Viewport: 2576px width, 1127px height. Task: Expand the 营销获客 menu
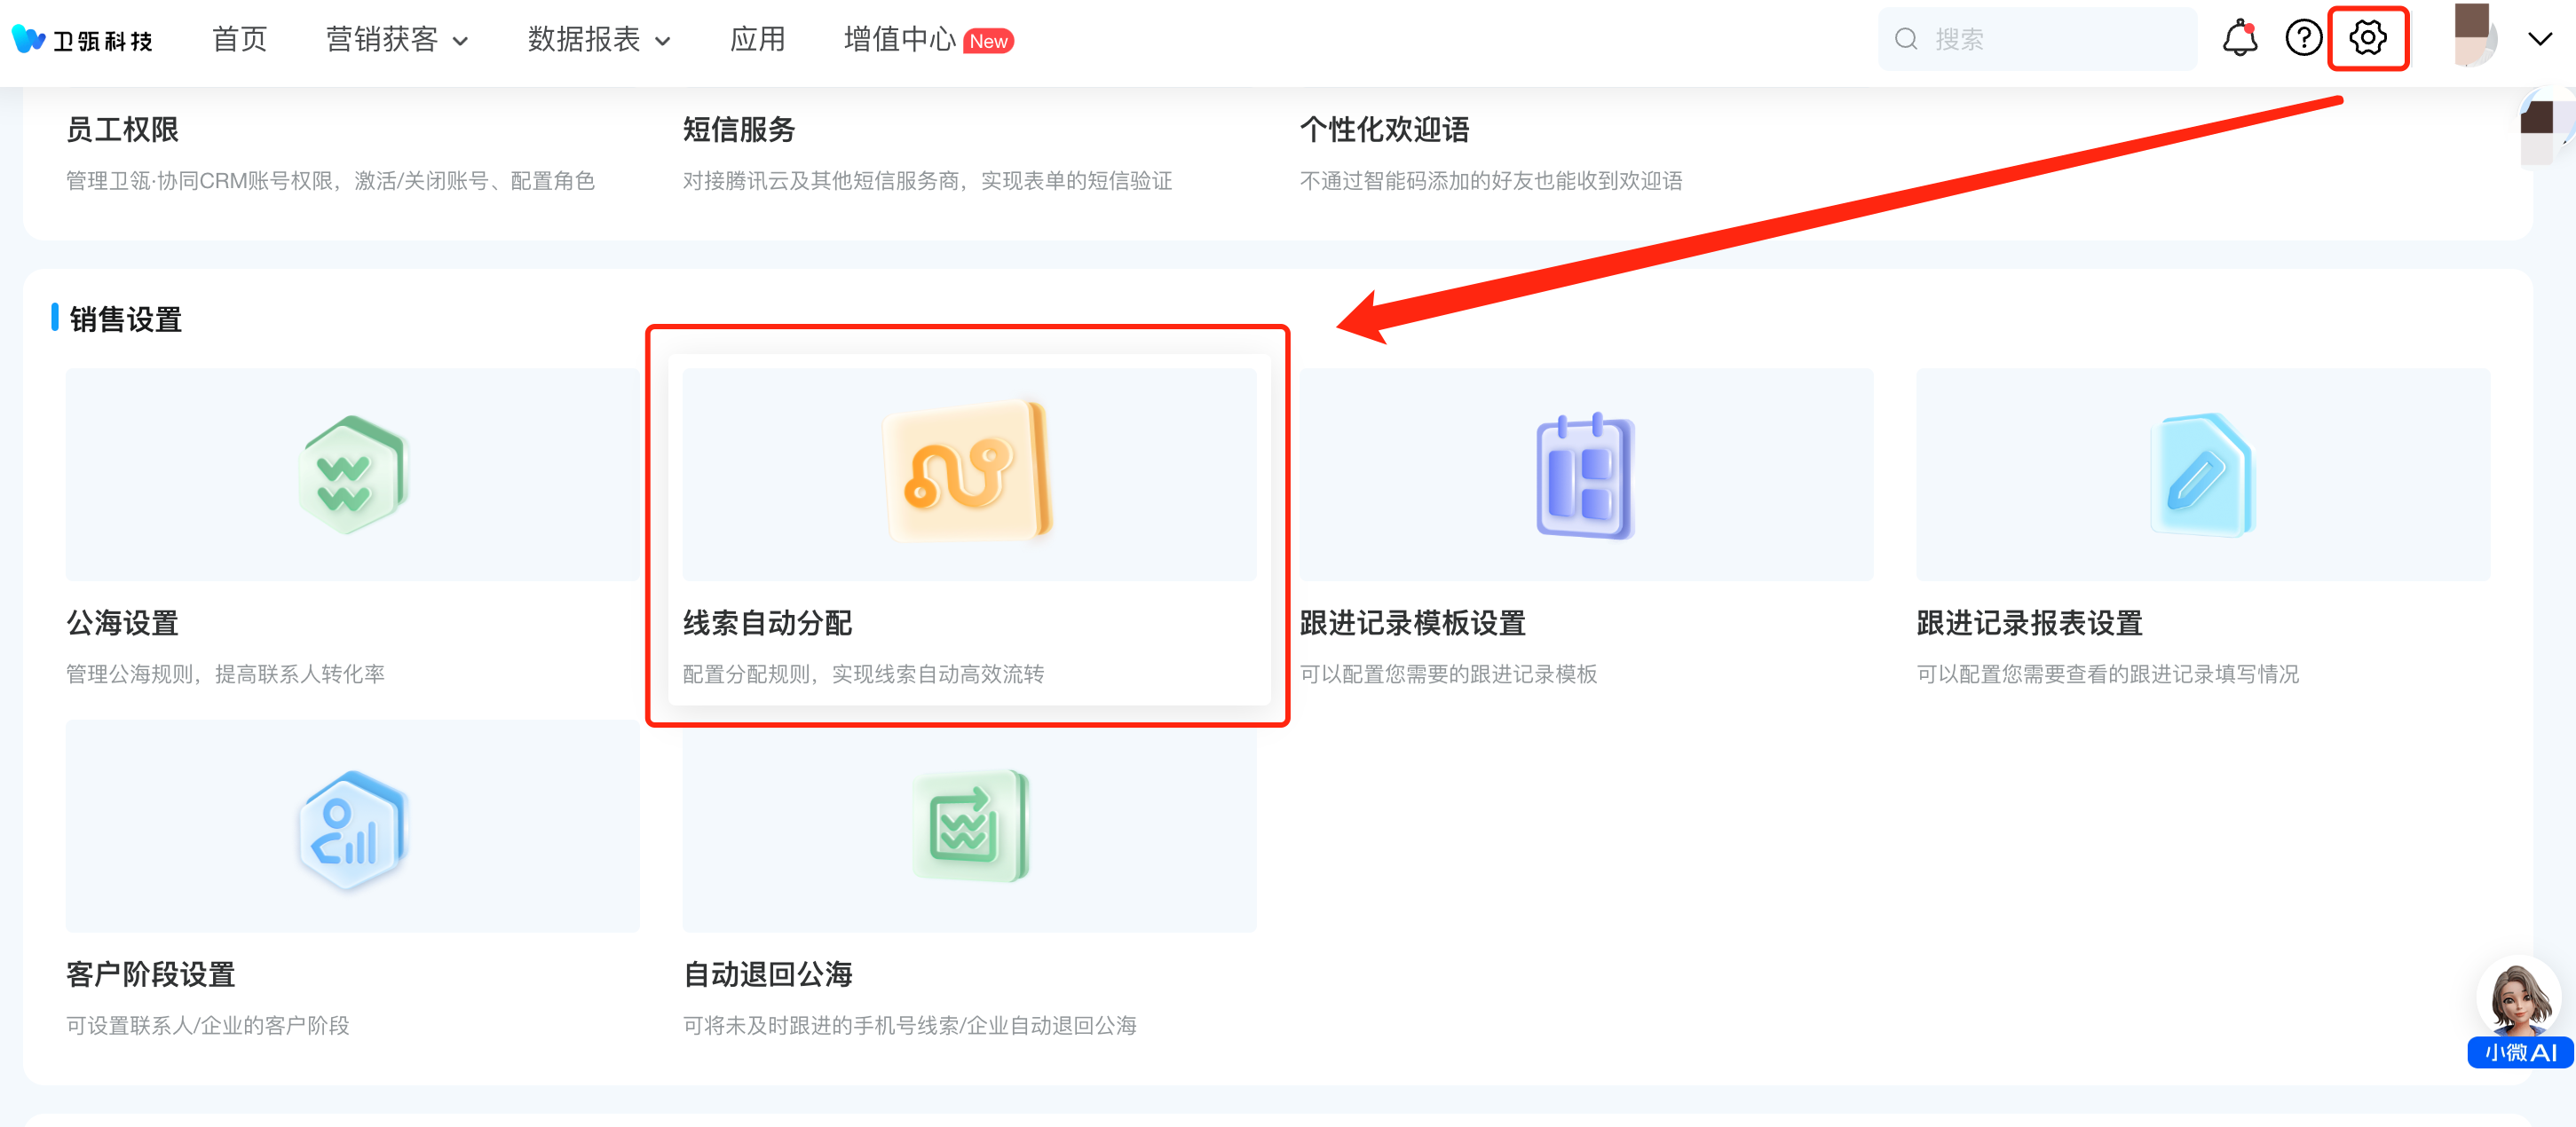point(397,40)
